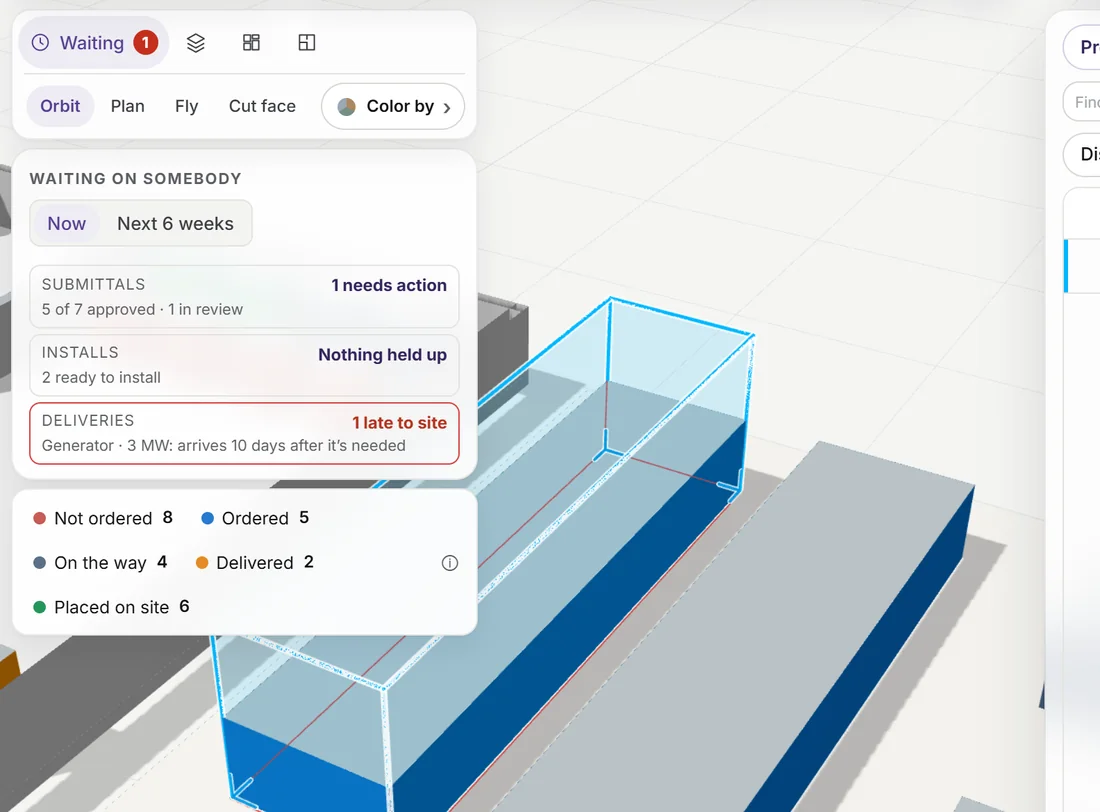1100x812 pixels.
Task: Click the '1 needs action' text
Action: tap(389, 285)
